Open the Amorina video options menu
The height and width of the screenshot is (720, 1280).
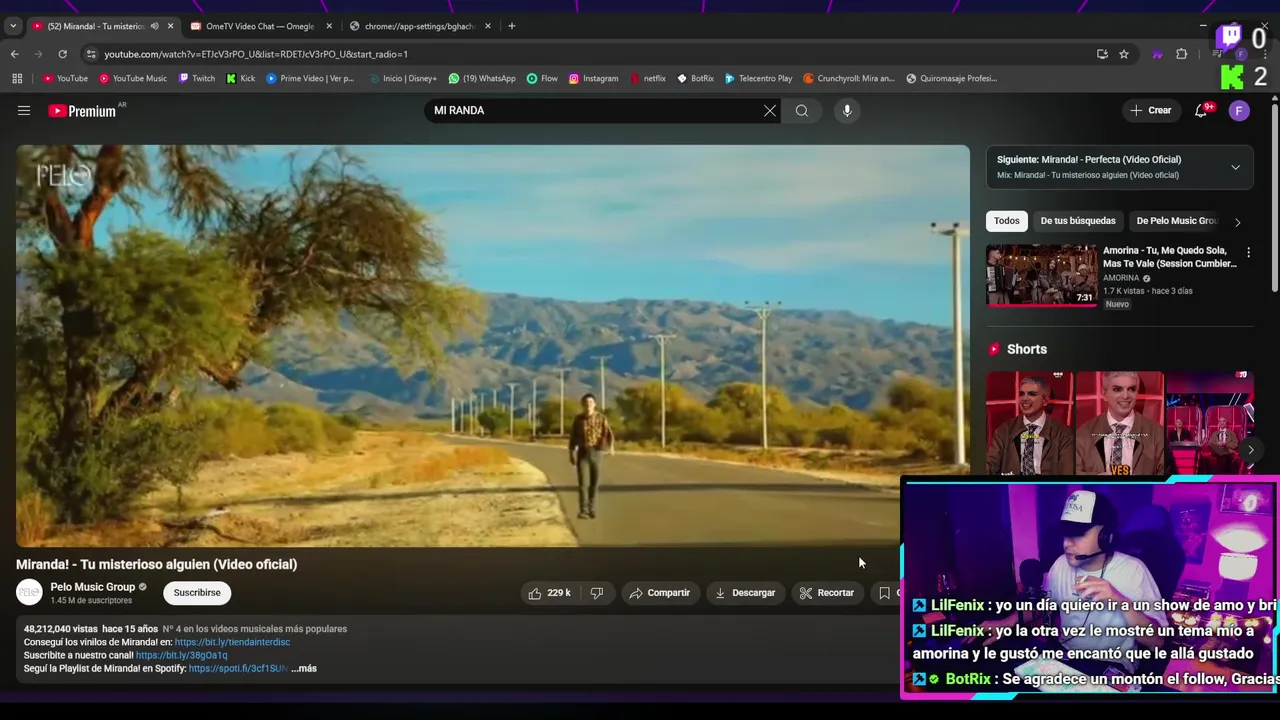pos(1248,253)
